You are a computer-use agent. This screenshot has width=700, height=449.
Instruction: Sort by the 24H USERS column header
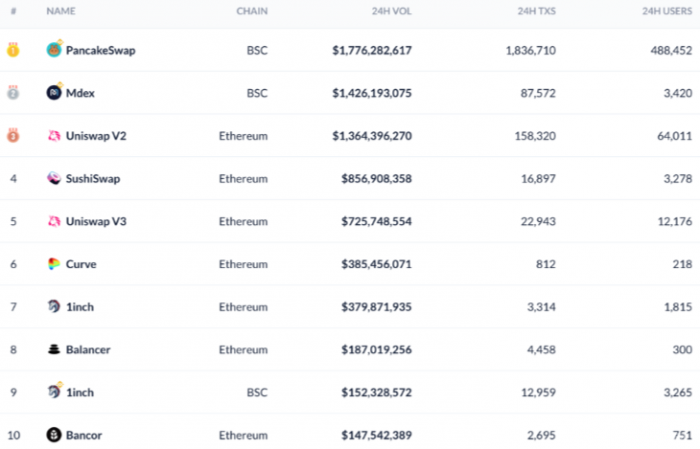tap(668, 12)
